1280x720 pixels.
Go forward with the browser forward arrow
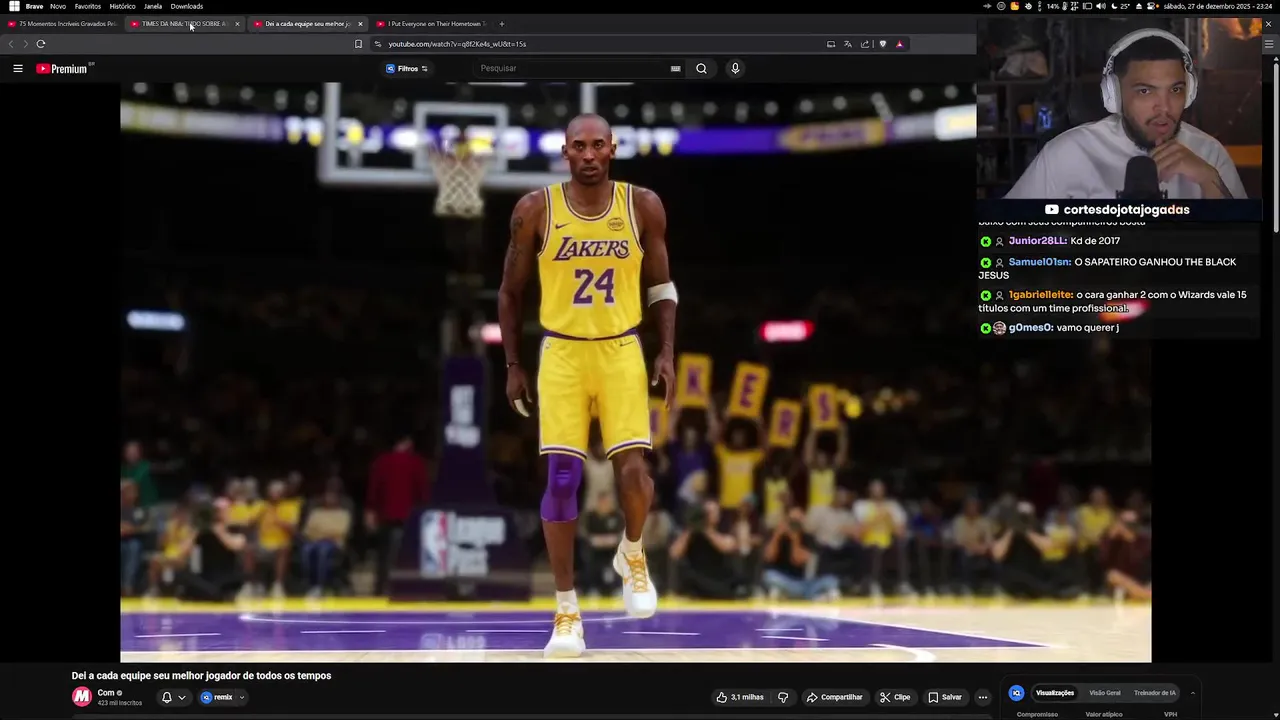[25, 44]
